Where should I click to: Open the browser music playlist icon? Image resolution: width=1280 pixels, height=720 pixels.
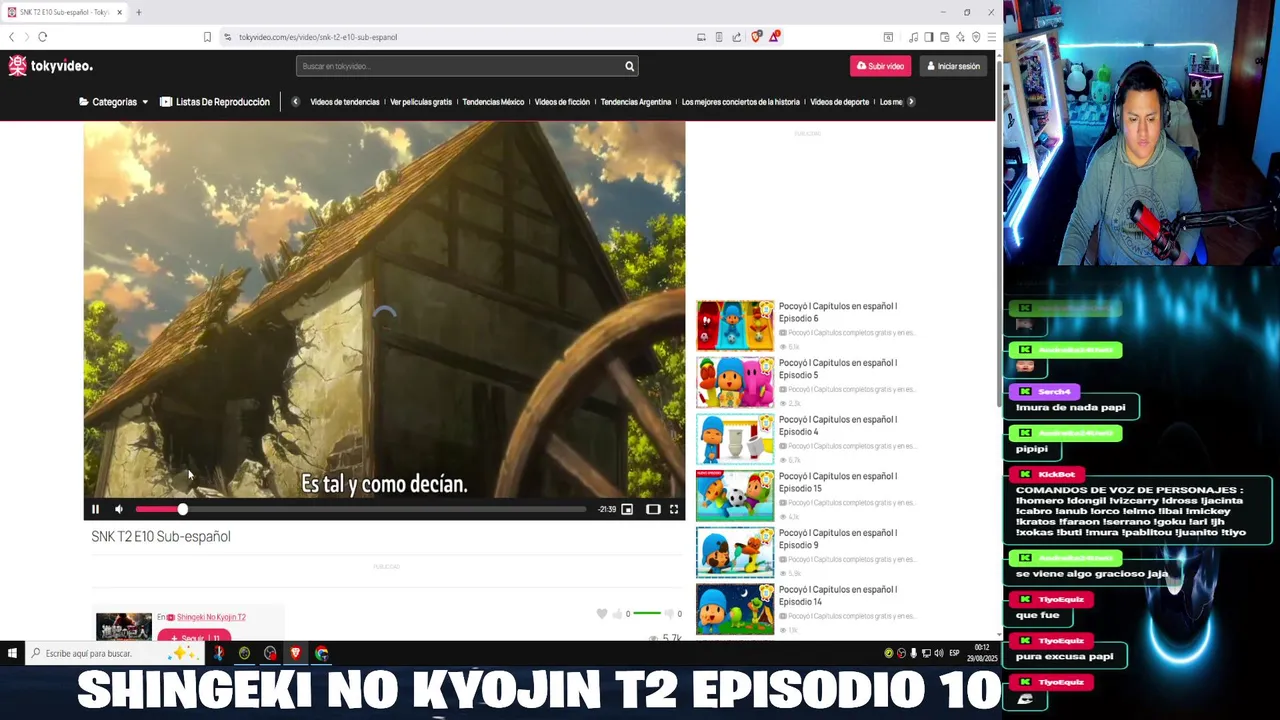(x=913, y=37)
